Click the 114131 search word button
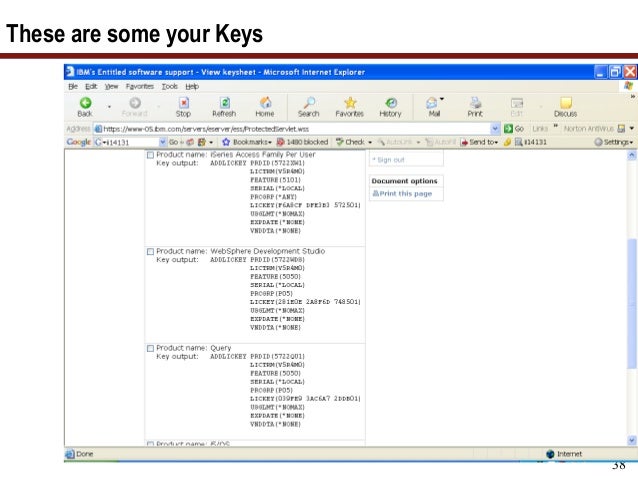Image resolution: width=638 pixels, height=479 pixels. point(531,142)
